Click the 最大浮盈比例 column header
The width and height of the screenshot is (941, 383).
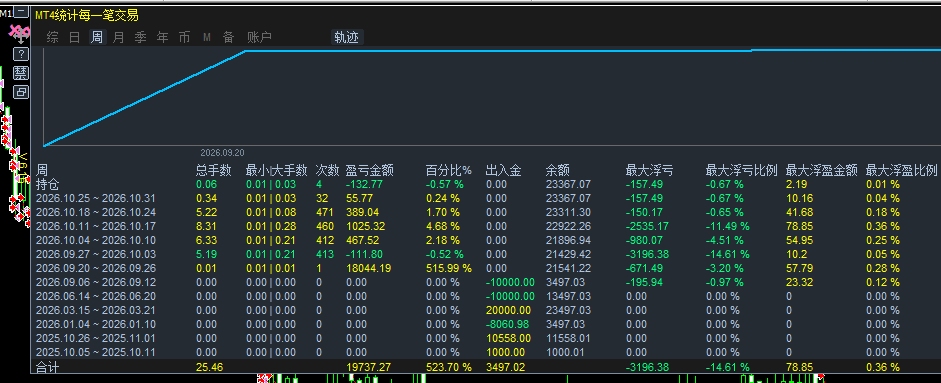point(901,170)
